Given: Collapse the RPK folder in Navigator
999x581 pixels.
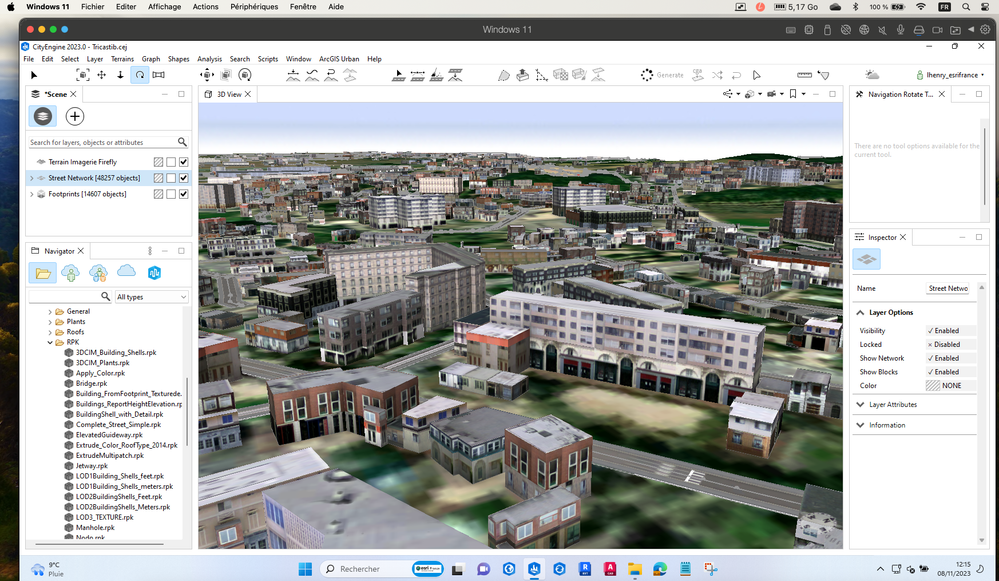Looking at the screenshot, I should click(x=50, y=342).
